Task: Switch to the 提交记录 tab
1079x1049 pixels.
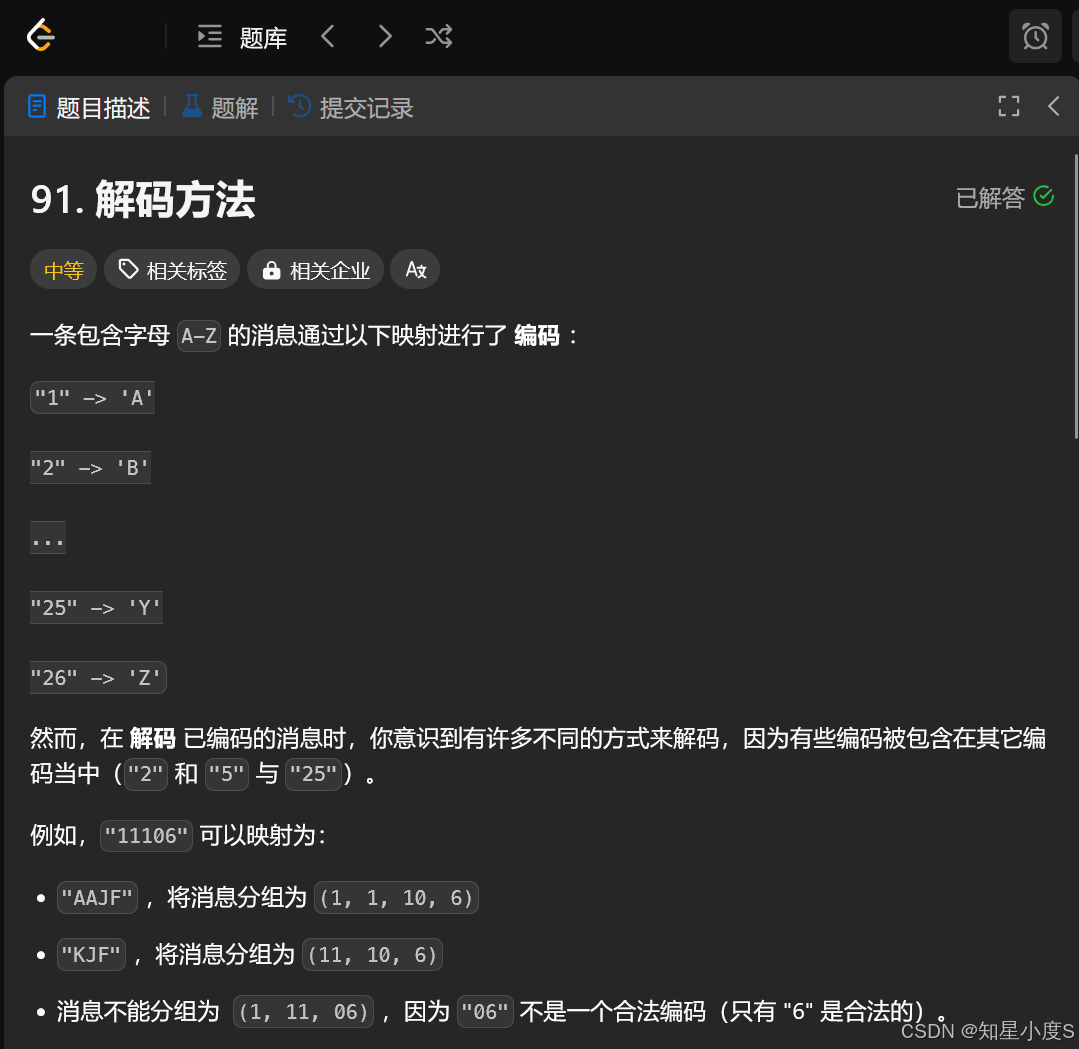Action: click(x=350, y=107)
